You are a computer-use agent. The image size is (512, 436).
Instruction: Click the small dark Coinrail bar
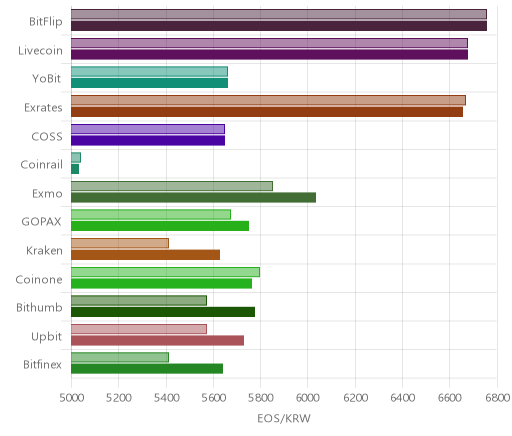(75, 169)
